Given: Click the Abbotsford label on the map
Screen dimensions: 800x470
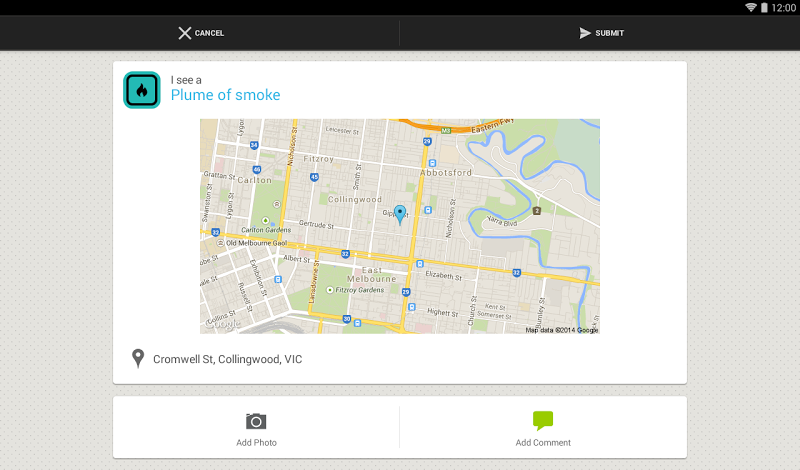Looking at the screenshot, I should 446,172.
